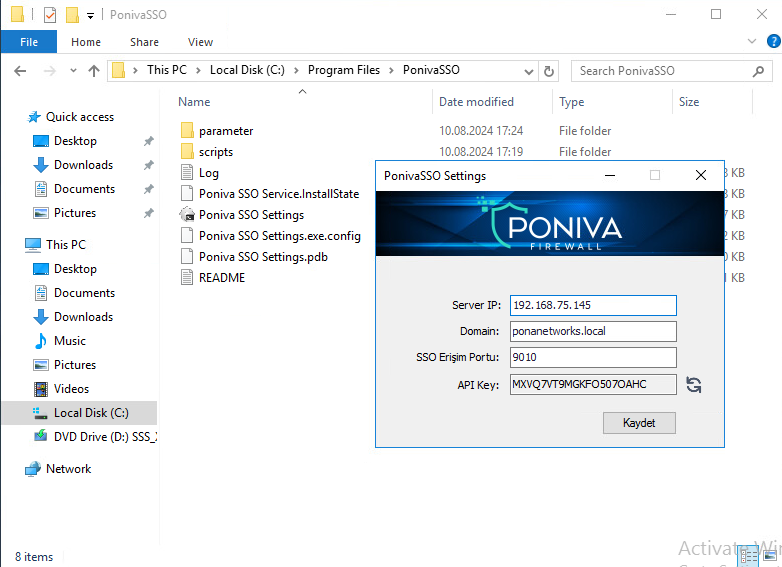Sort by Date modified column
782x567 pixels.
[x=476, y=102]
